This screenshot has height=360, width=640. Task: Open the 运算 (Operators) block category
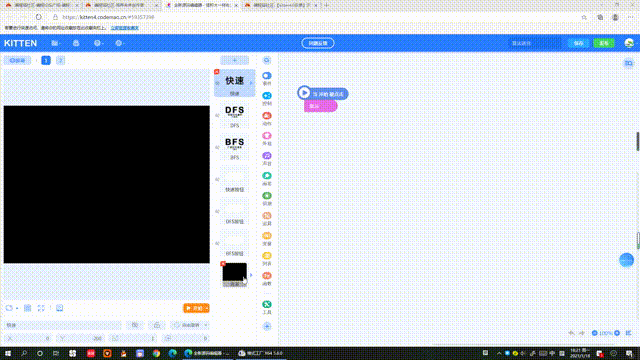[x=267, y=218]
